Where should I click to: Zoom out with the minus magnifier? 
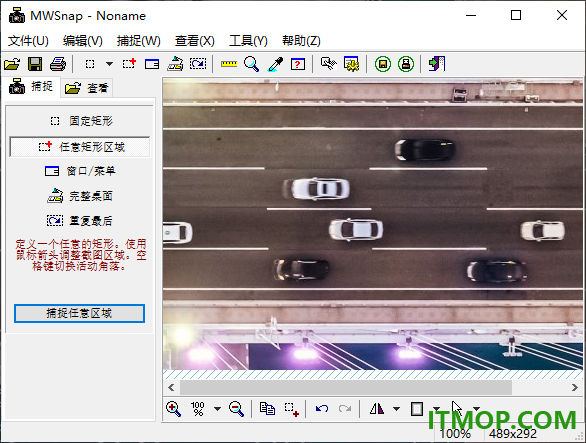click(x=237, y=409)
